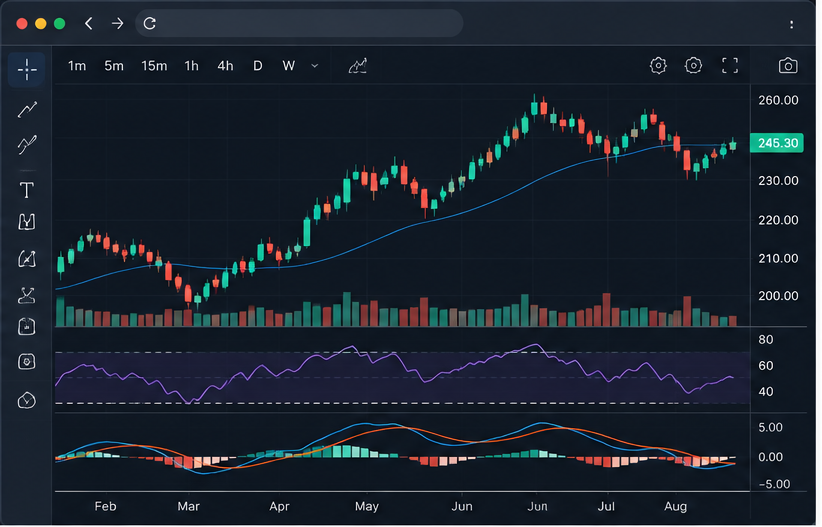Enter fullscreen chart mode
Screen dimensions: 822x527
click(x=730, y=66)
